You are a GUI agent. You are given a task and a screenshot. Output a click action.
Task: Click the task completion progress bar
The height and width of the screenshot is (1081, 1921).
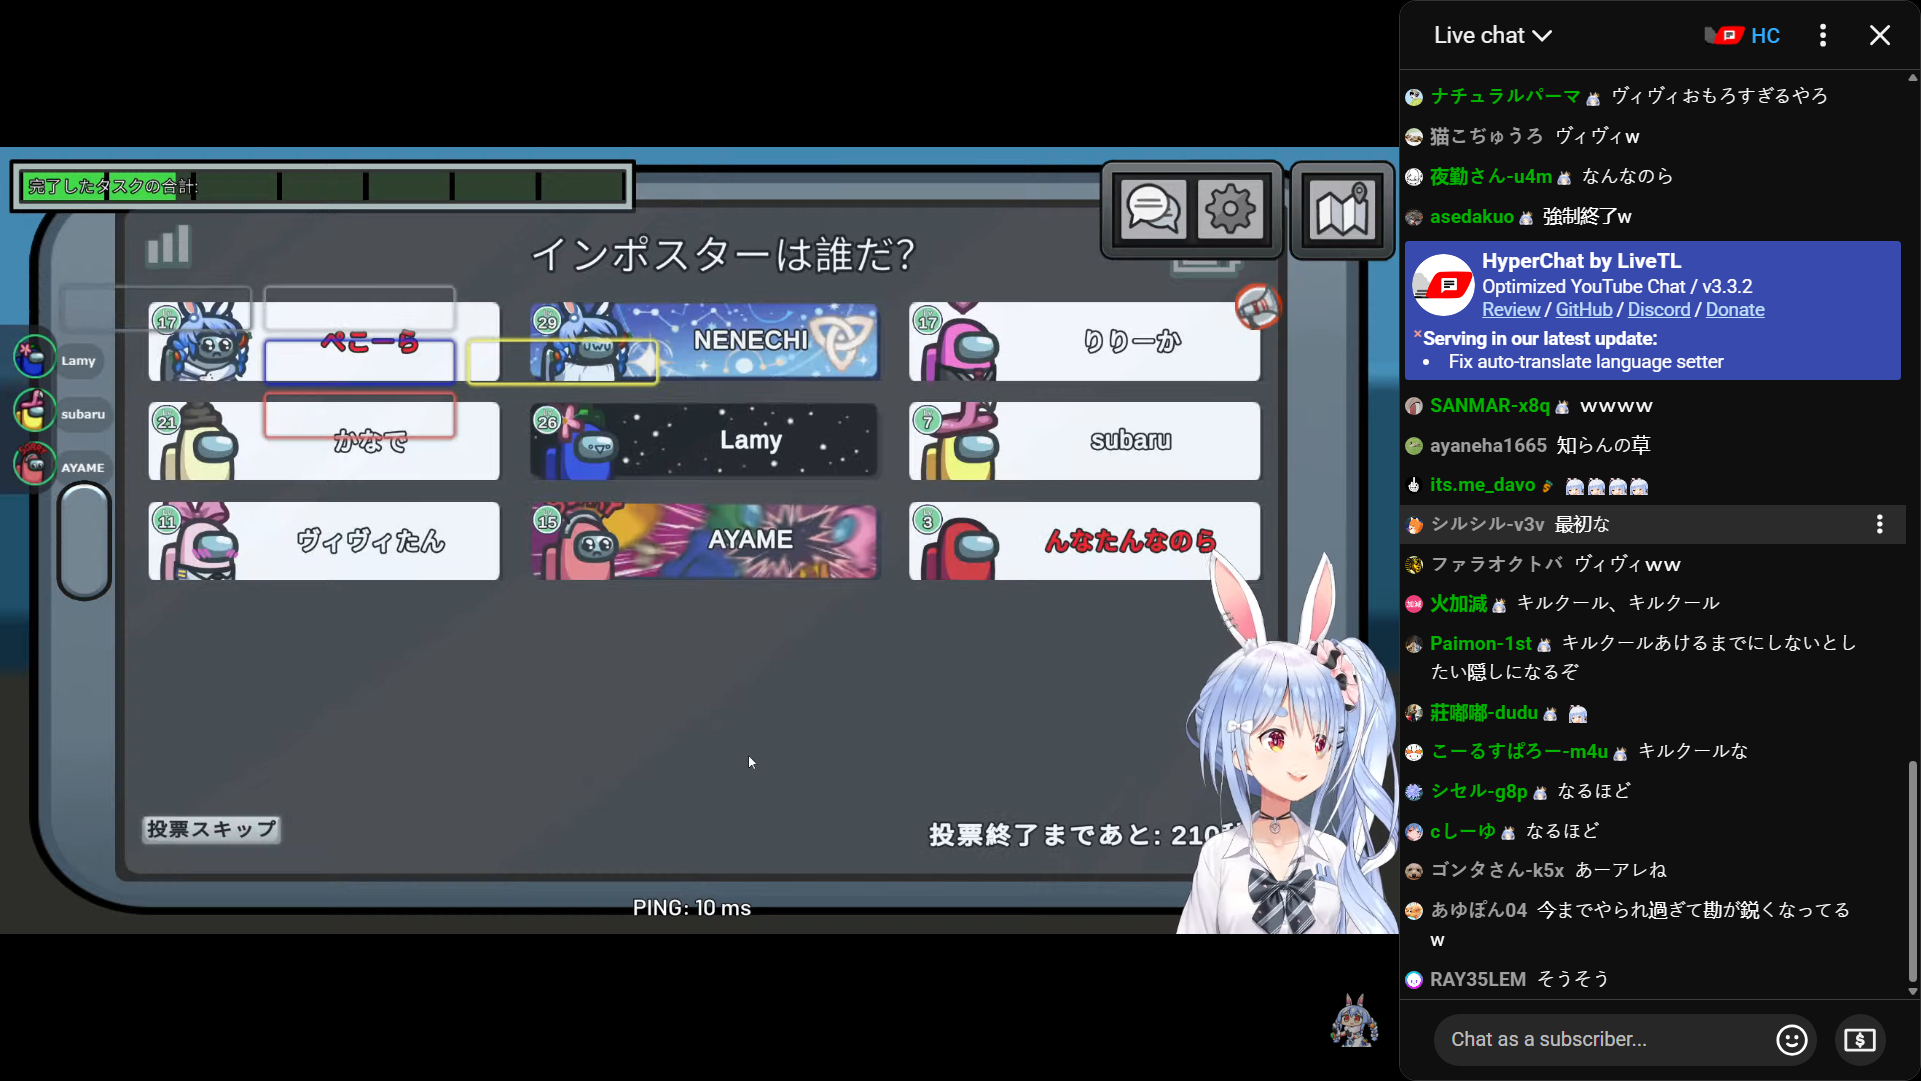[323, 186]
